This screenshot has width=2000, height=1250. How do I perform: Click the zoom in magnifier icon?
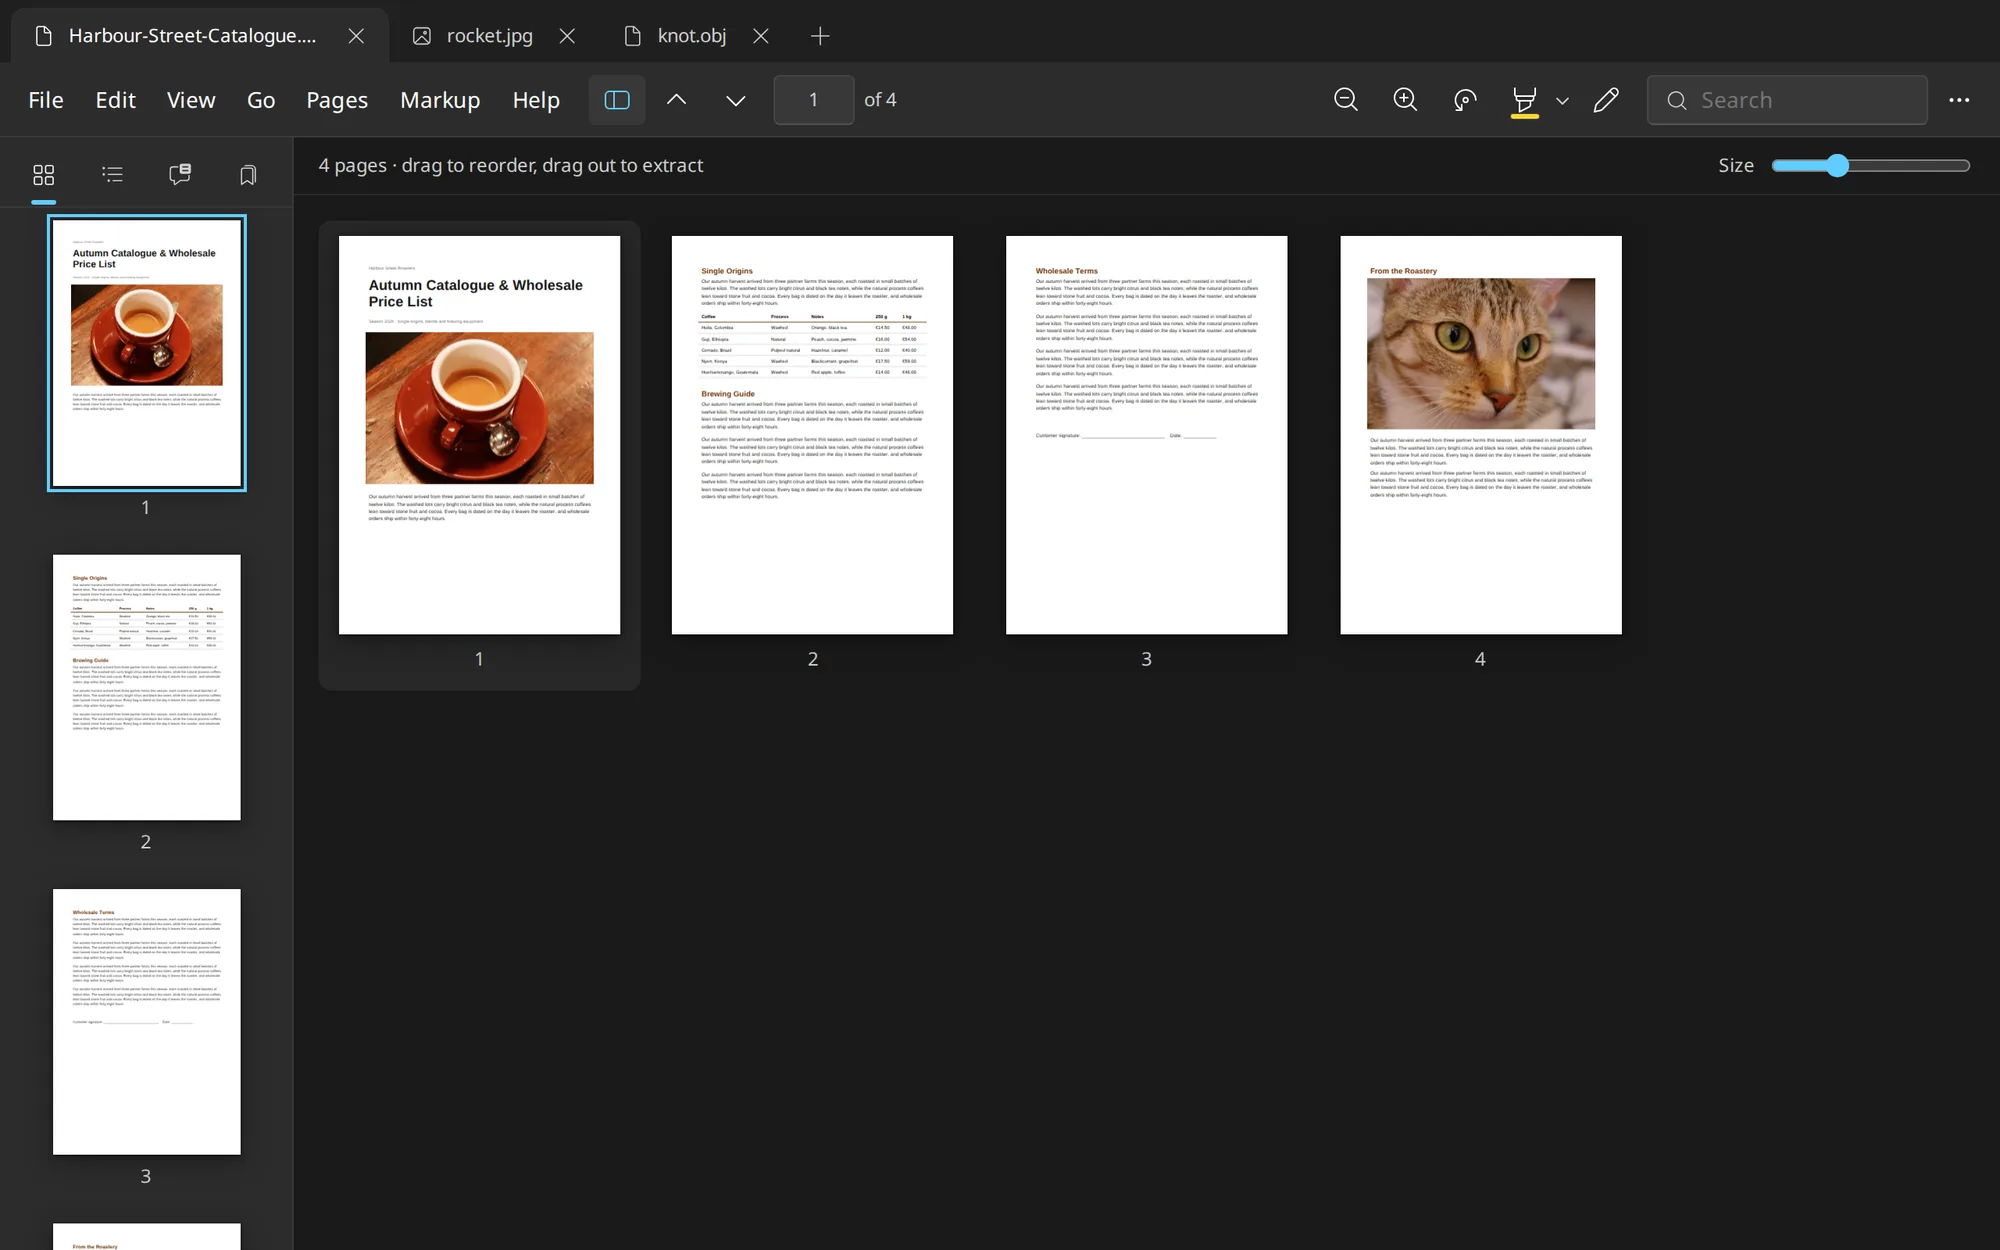tap(1405, 100)
